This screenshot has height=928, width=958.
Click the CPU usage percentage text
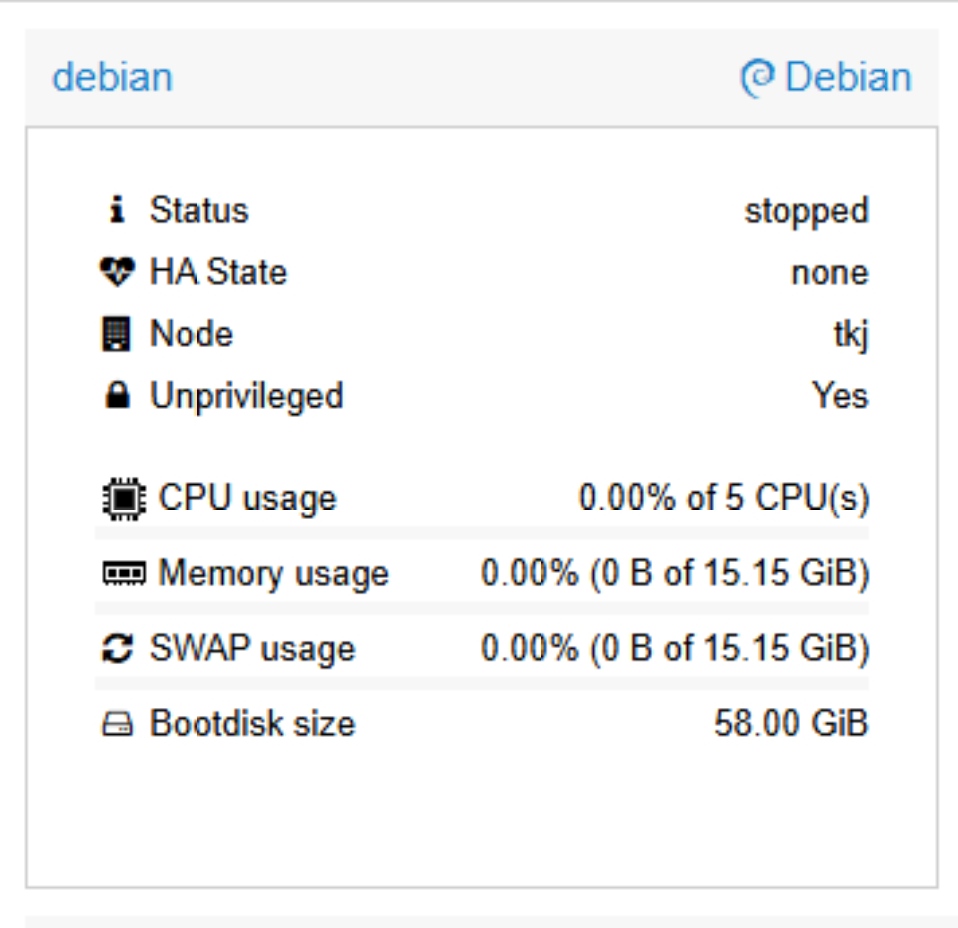pos(723,498)
